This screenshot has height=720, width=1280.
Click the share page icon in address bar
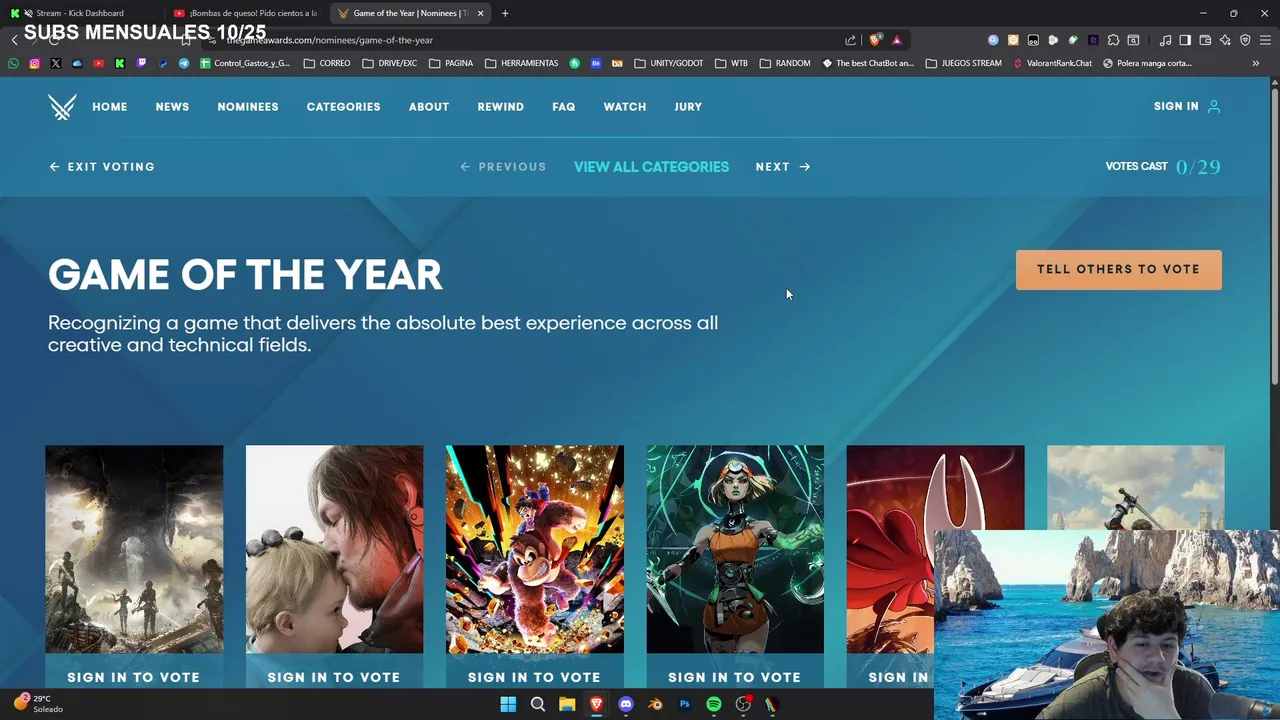pos(850,40)
